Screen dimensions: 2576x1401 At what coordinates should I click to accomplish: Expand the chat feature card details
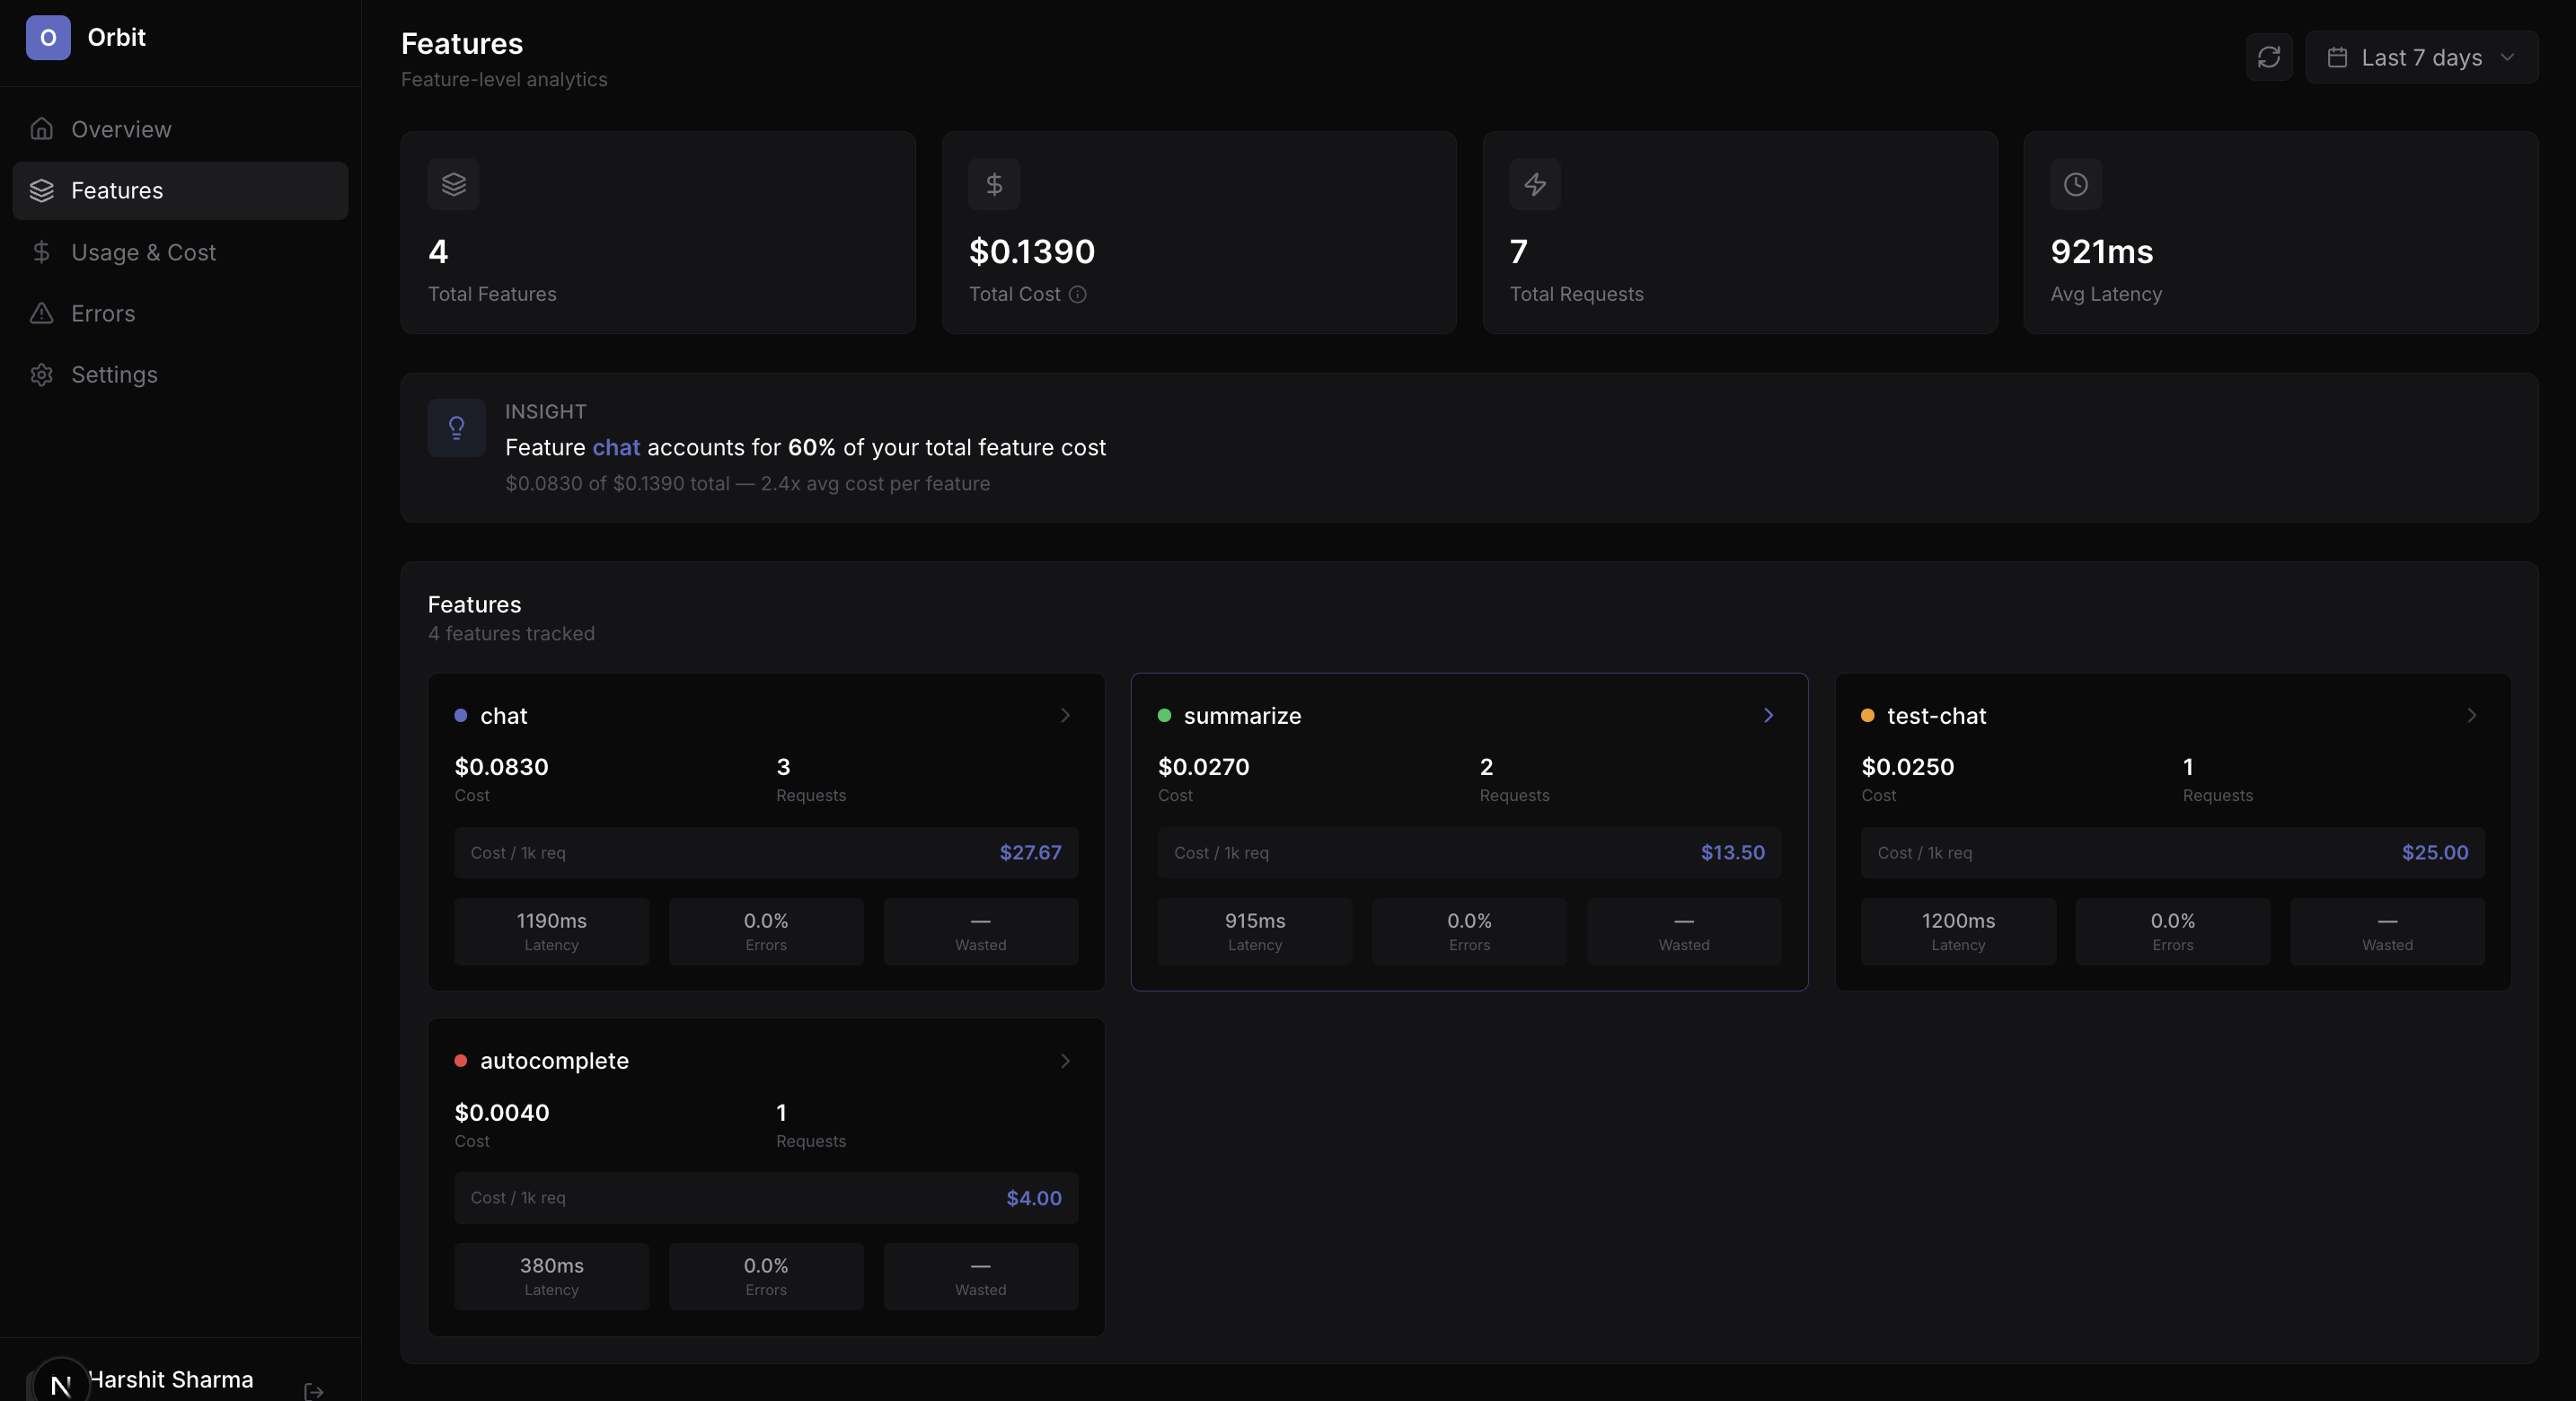pyautogui.click(x=1064, y=715)
